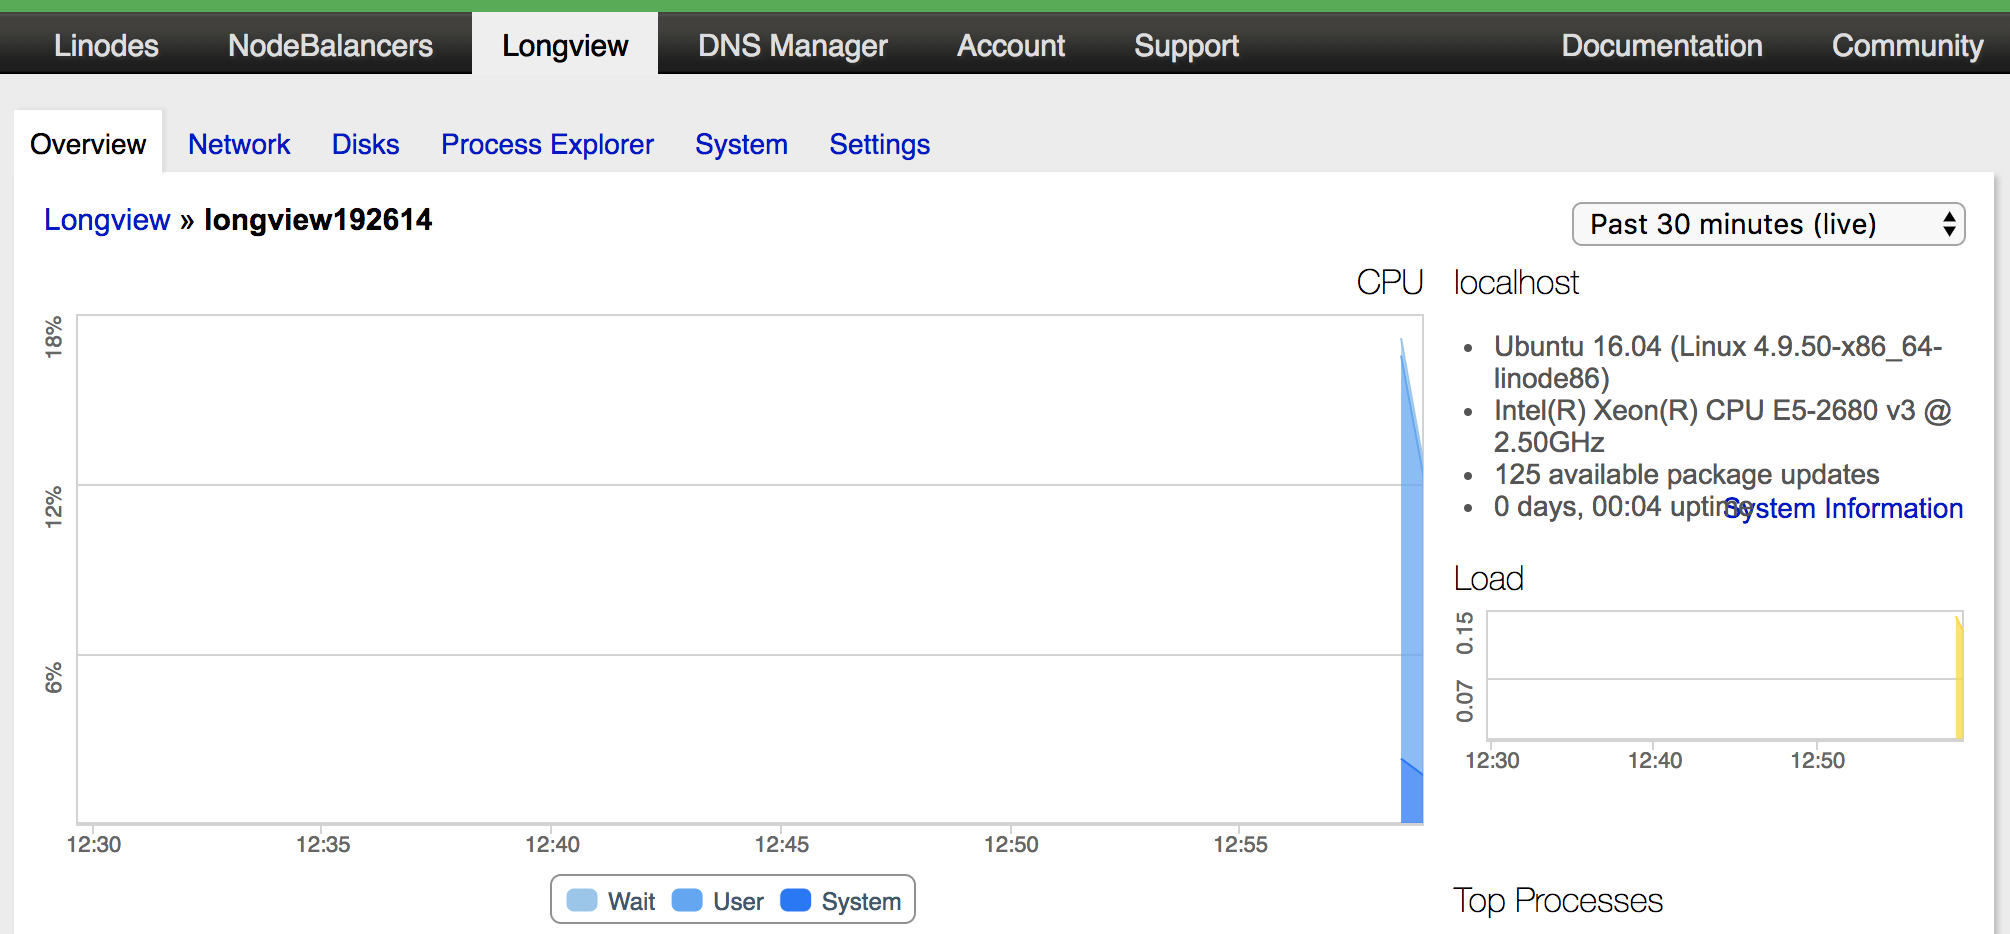This screenshot has width=2010, height=934.
Task: Open DNS Manager
Action: click(x=792, y=45)
